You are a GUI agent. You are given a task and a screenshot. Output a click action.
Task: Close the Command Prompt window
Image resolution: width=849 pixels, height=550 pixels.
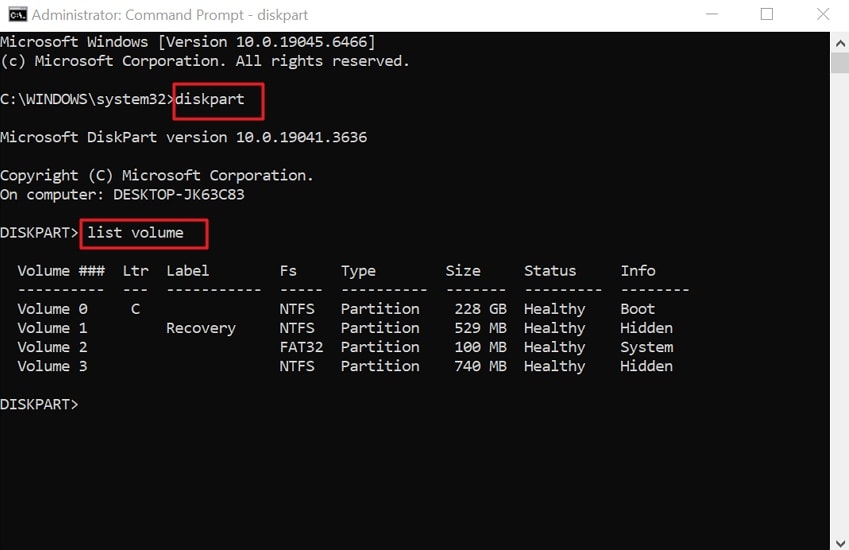[821, 15]
